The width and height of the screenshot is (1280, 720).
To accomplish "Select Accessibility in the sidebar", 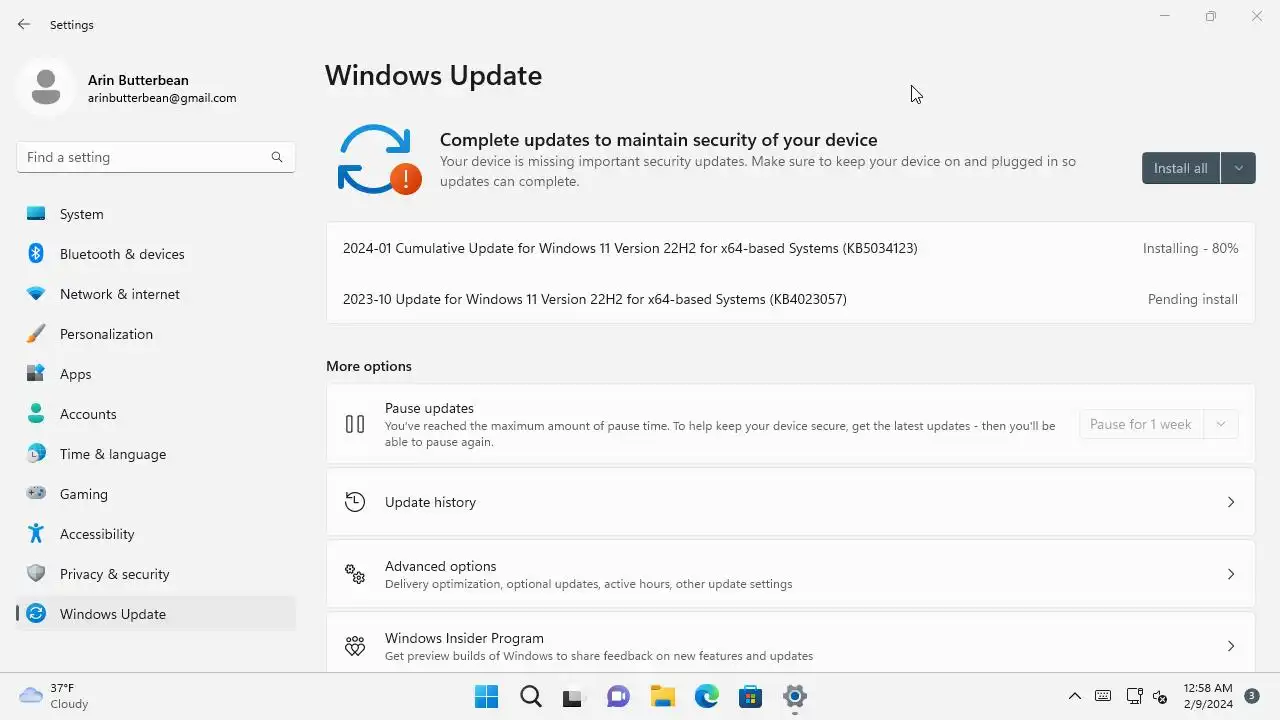I will pos(156,534).
